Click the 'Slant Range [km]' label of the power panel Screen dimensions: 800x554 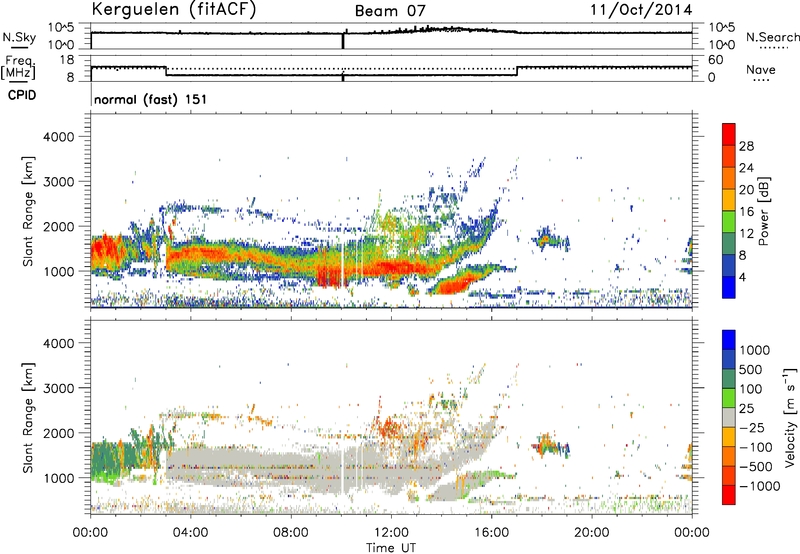(x=28, y=211)
